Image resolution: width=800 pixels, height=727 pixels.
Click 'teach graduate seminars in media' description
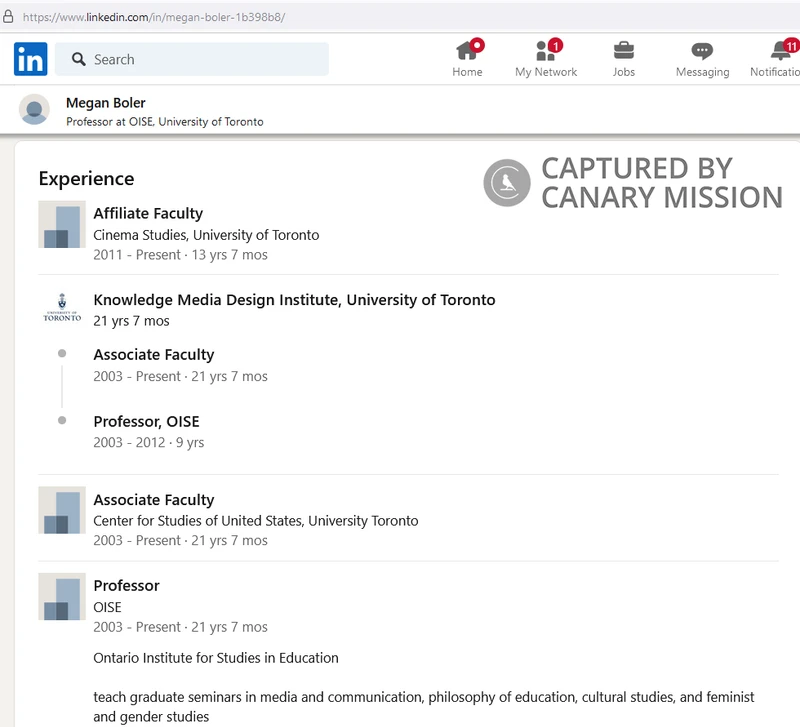coord(423,707)
